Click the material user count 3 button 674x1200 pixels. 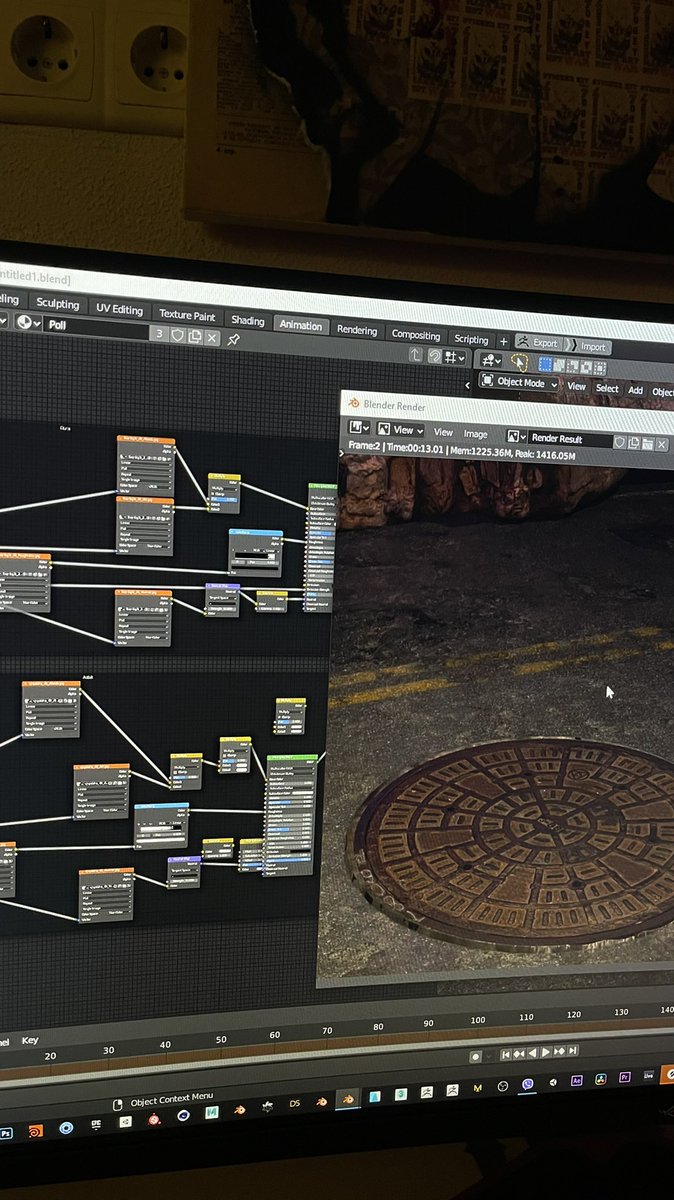(159, 334)
